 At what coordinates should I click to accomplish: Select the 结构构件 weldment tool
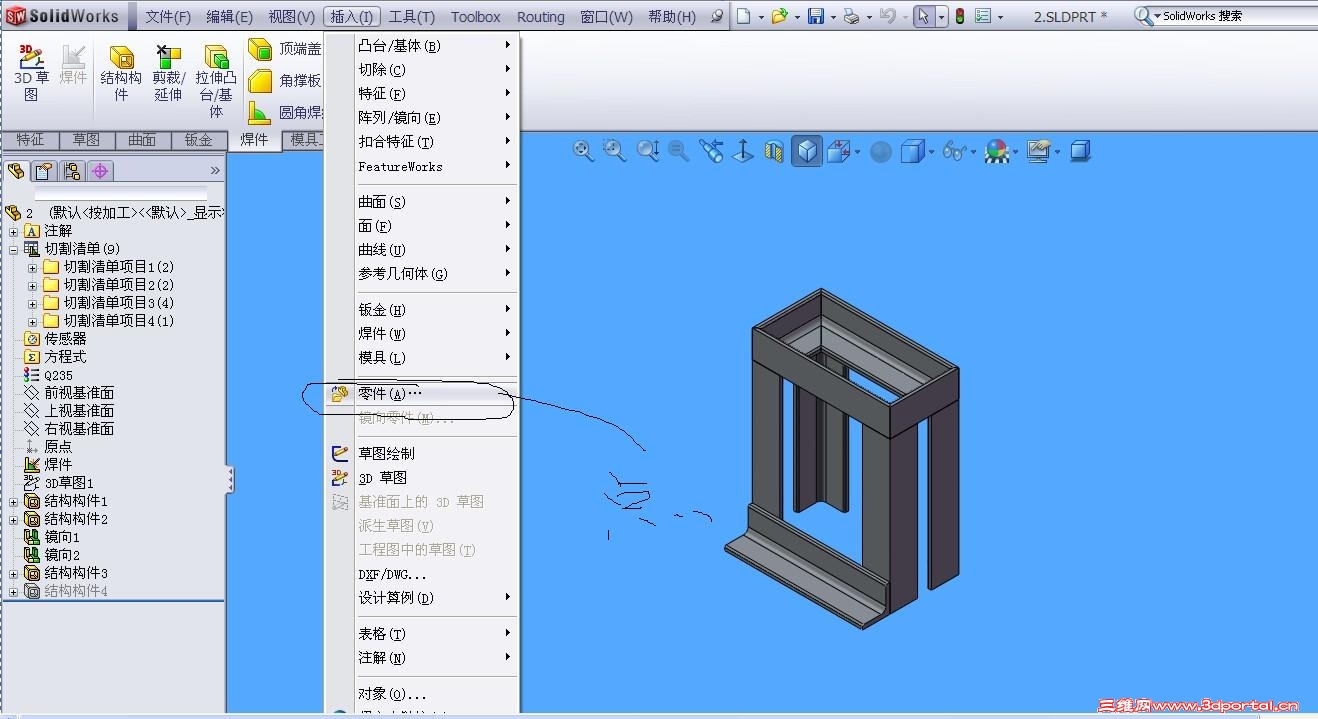pyautogui.click(x=121, y=73)
